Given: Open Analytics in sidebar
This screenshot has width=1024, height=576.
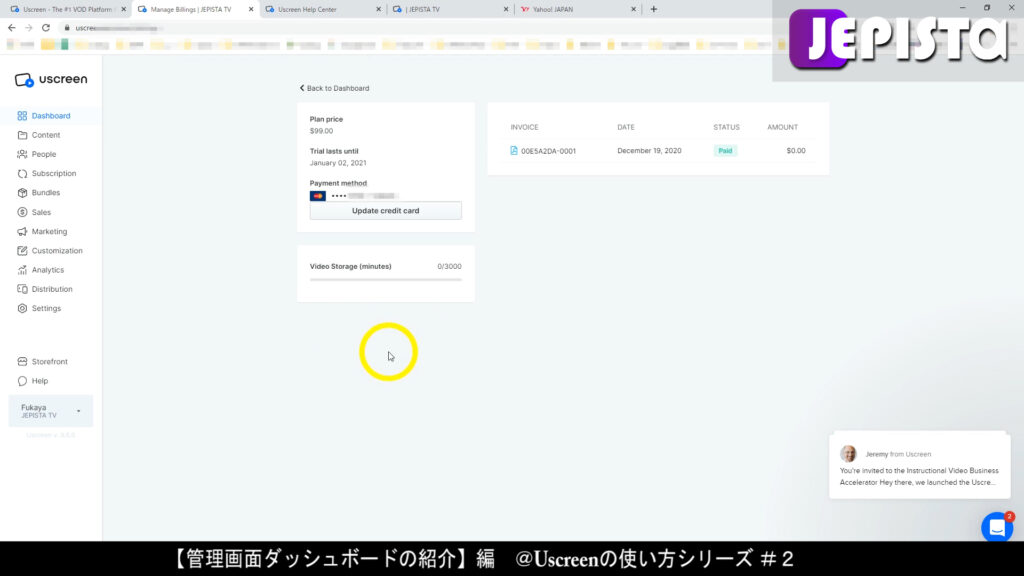Looking at the screenshot, I should coord(48,270).
